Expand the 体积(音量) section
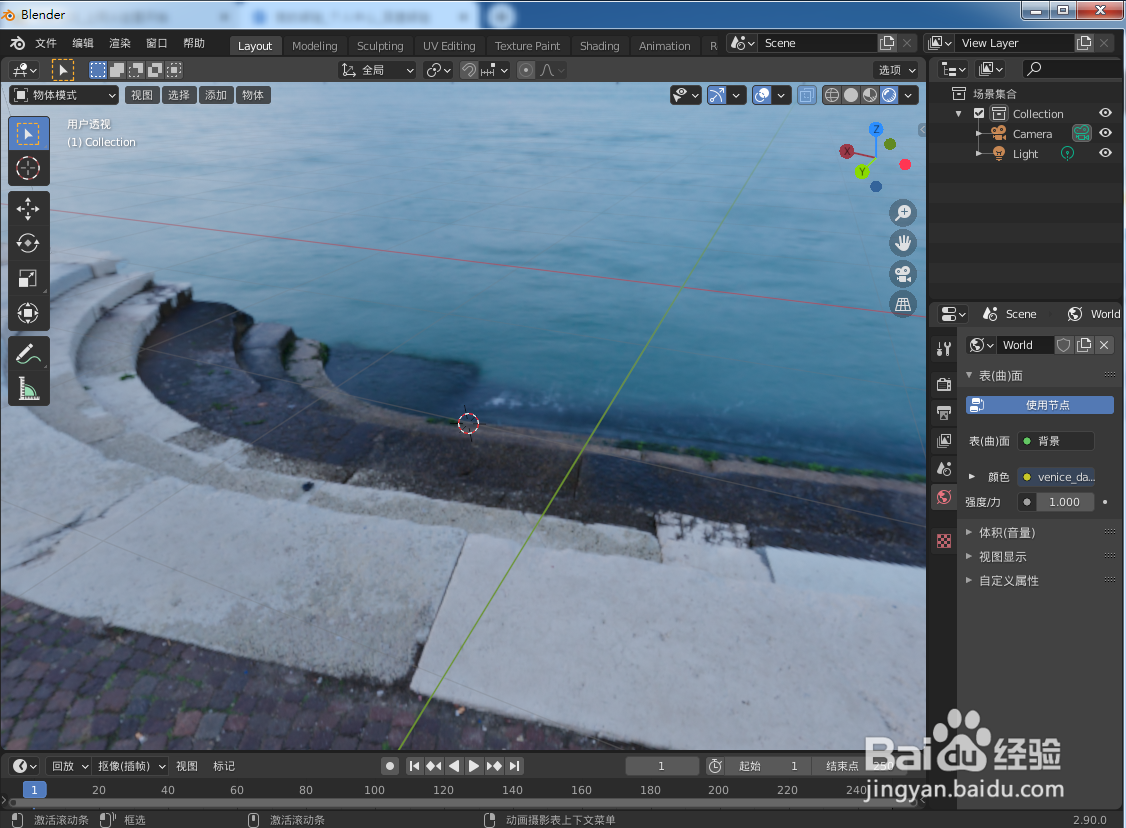Viewport: 1126px width, 828px height. pyautogui.click(x=1005, y=533)
